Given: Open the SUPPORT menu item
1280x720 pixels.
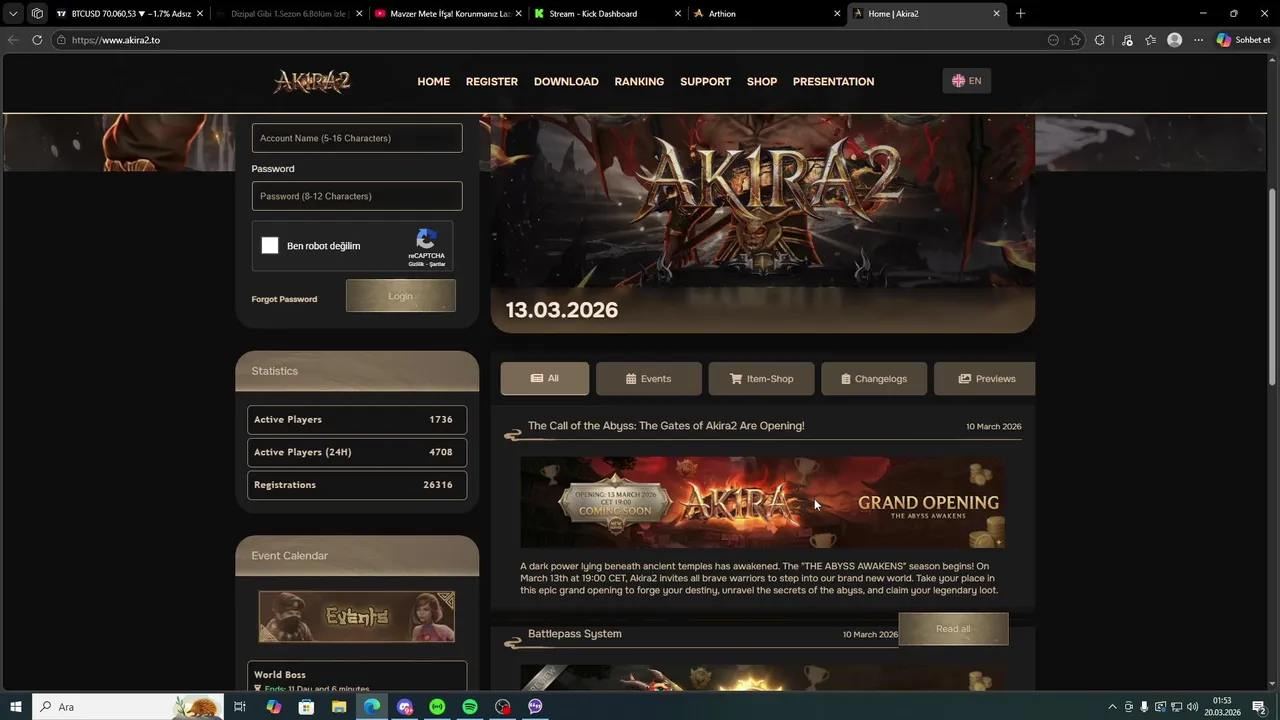Looking at the screenshot, I should coord(705,82).
